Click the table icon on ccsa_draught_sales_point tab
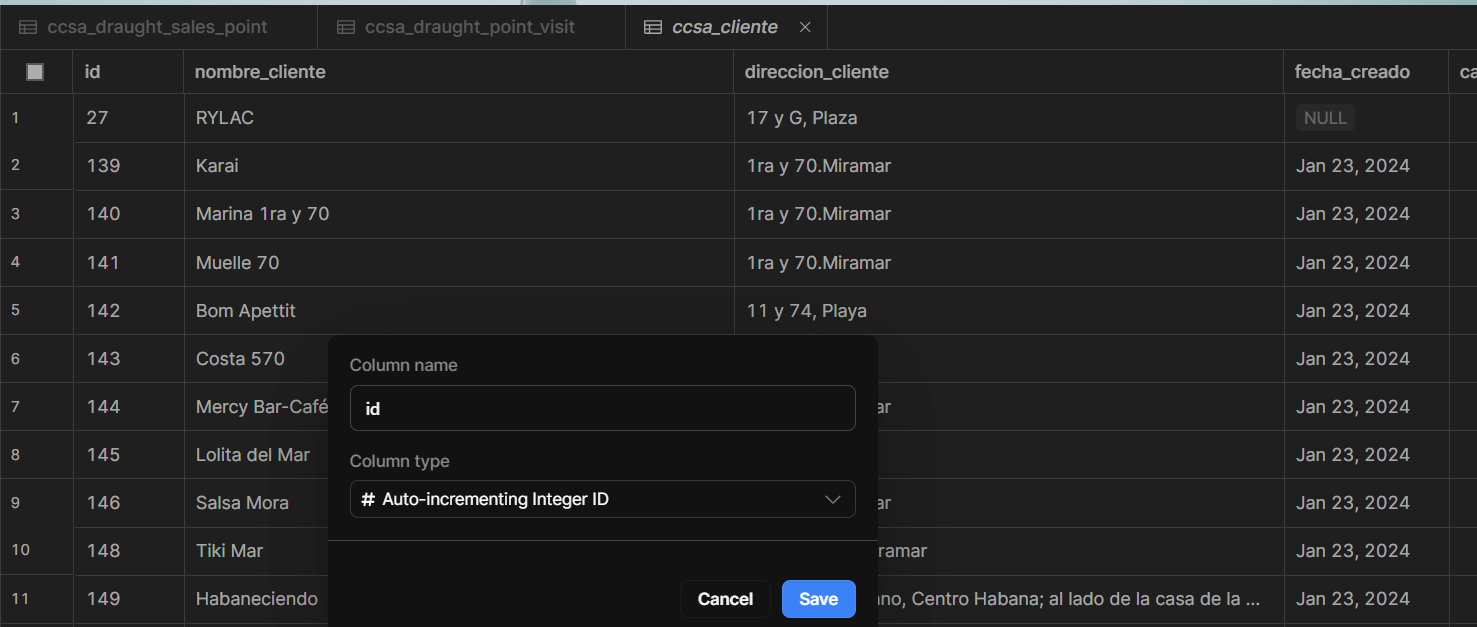Viewport: 1477px width, 627px height. (29, 27)
